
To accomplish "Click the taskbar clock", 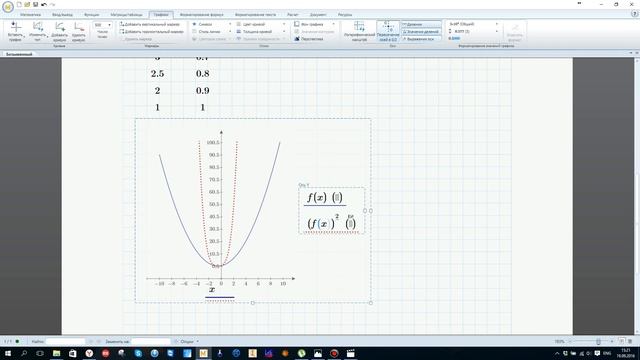I will (x=625, y=353).
